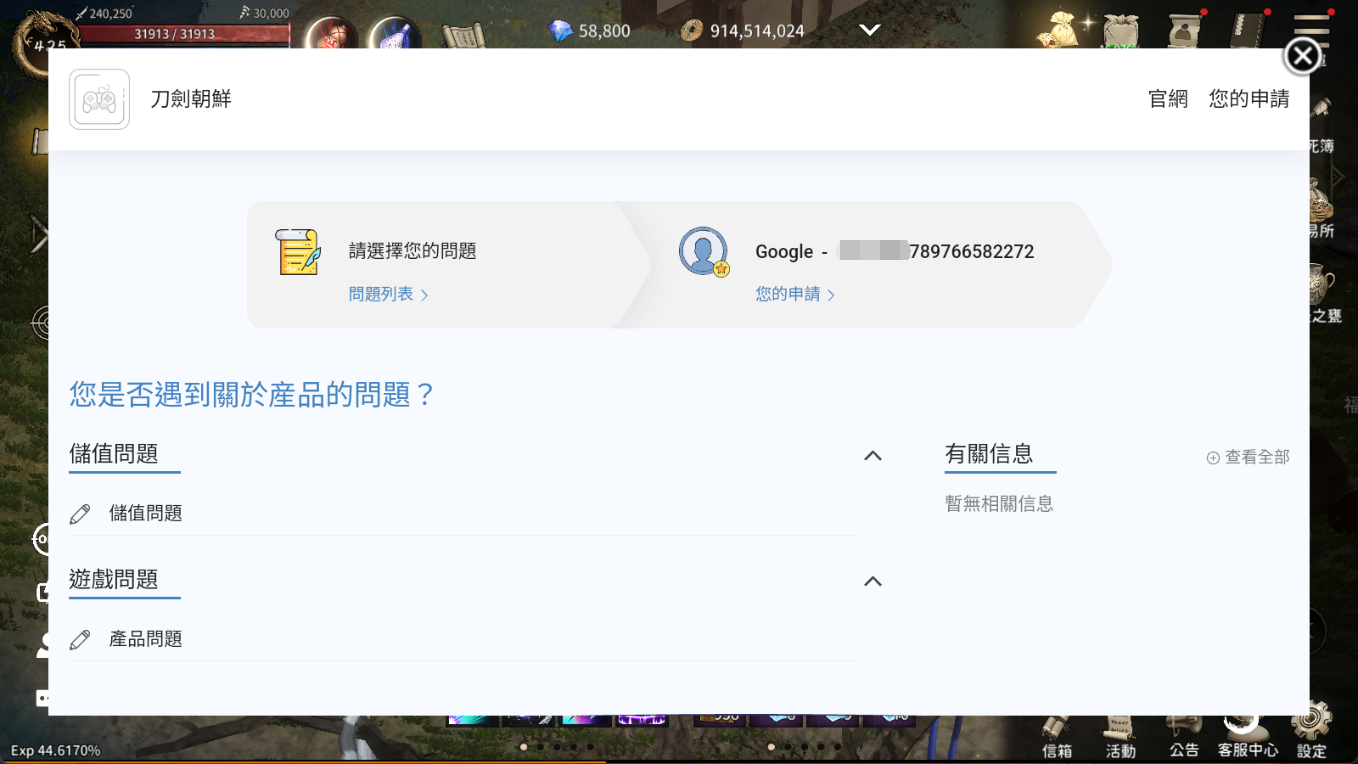Select the 產品問題 topic entry

(145, 639)
